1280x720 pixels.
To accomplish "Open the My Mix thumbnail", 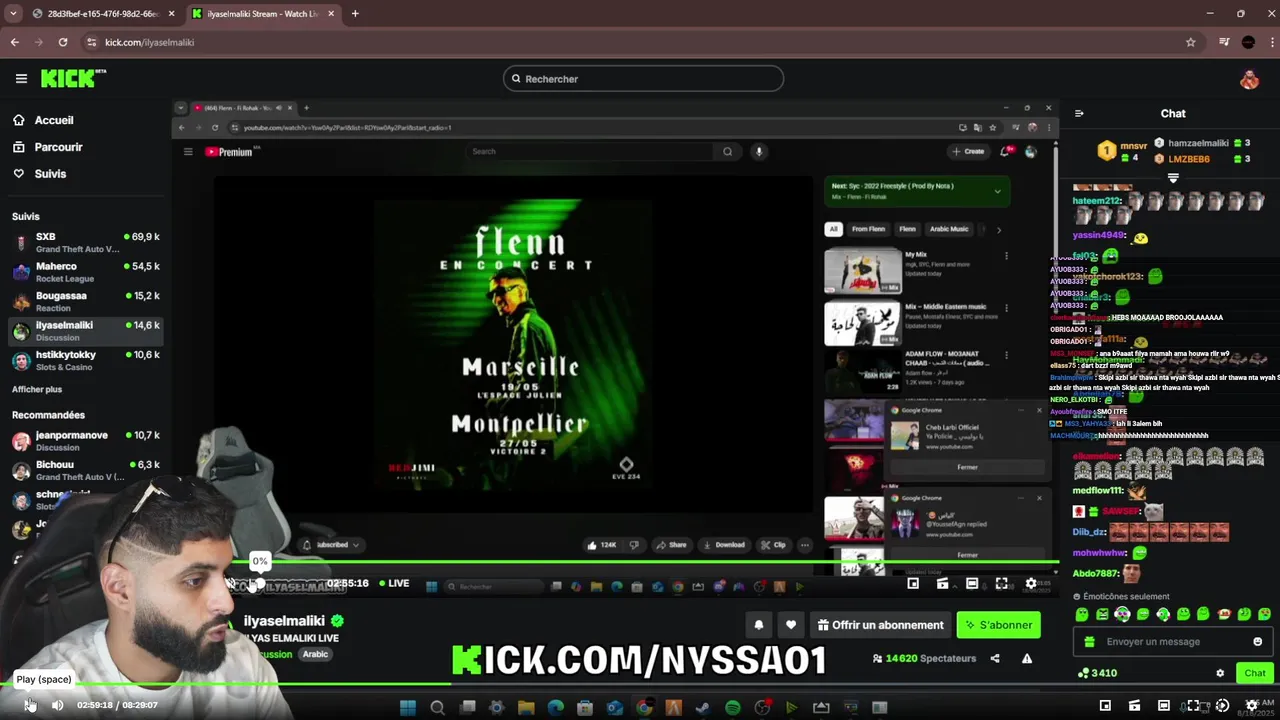I will pyautogui.click(x=862, y=270).
